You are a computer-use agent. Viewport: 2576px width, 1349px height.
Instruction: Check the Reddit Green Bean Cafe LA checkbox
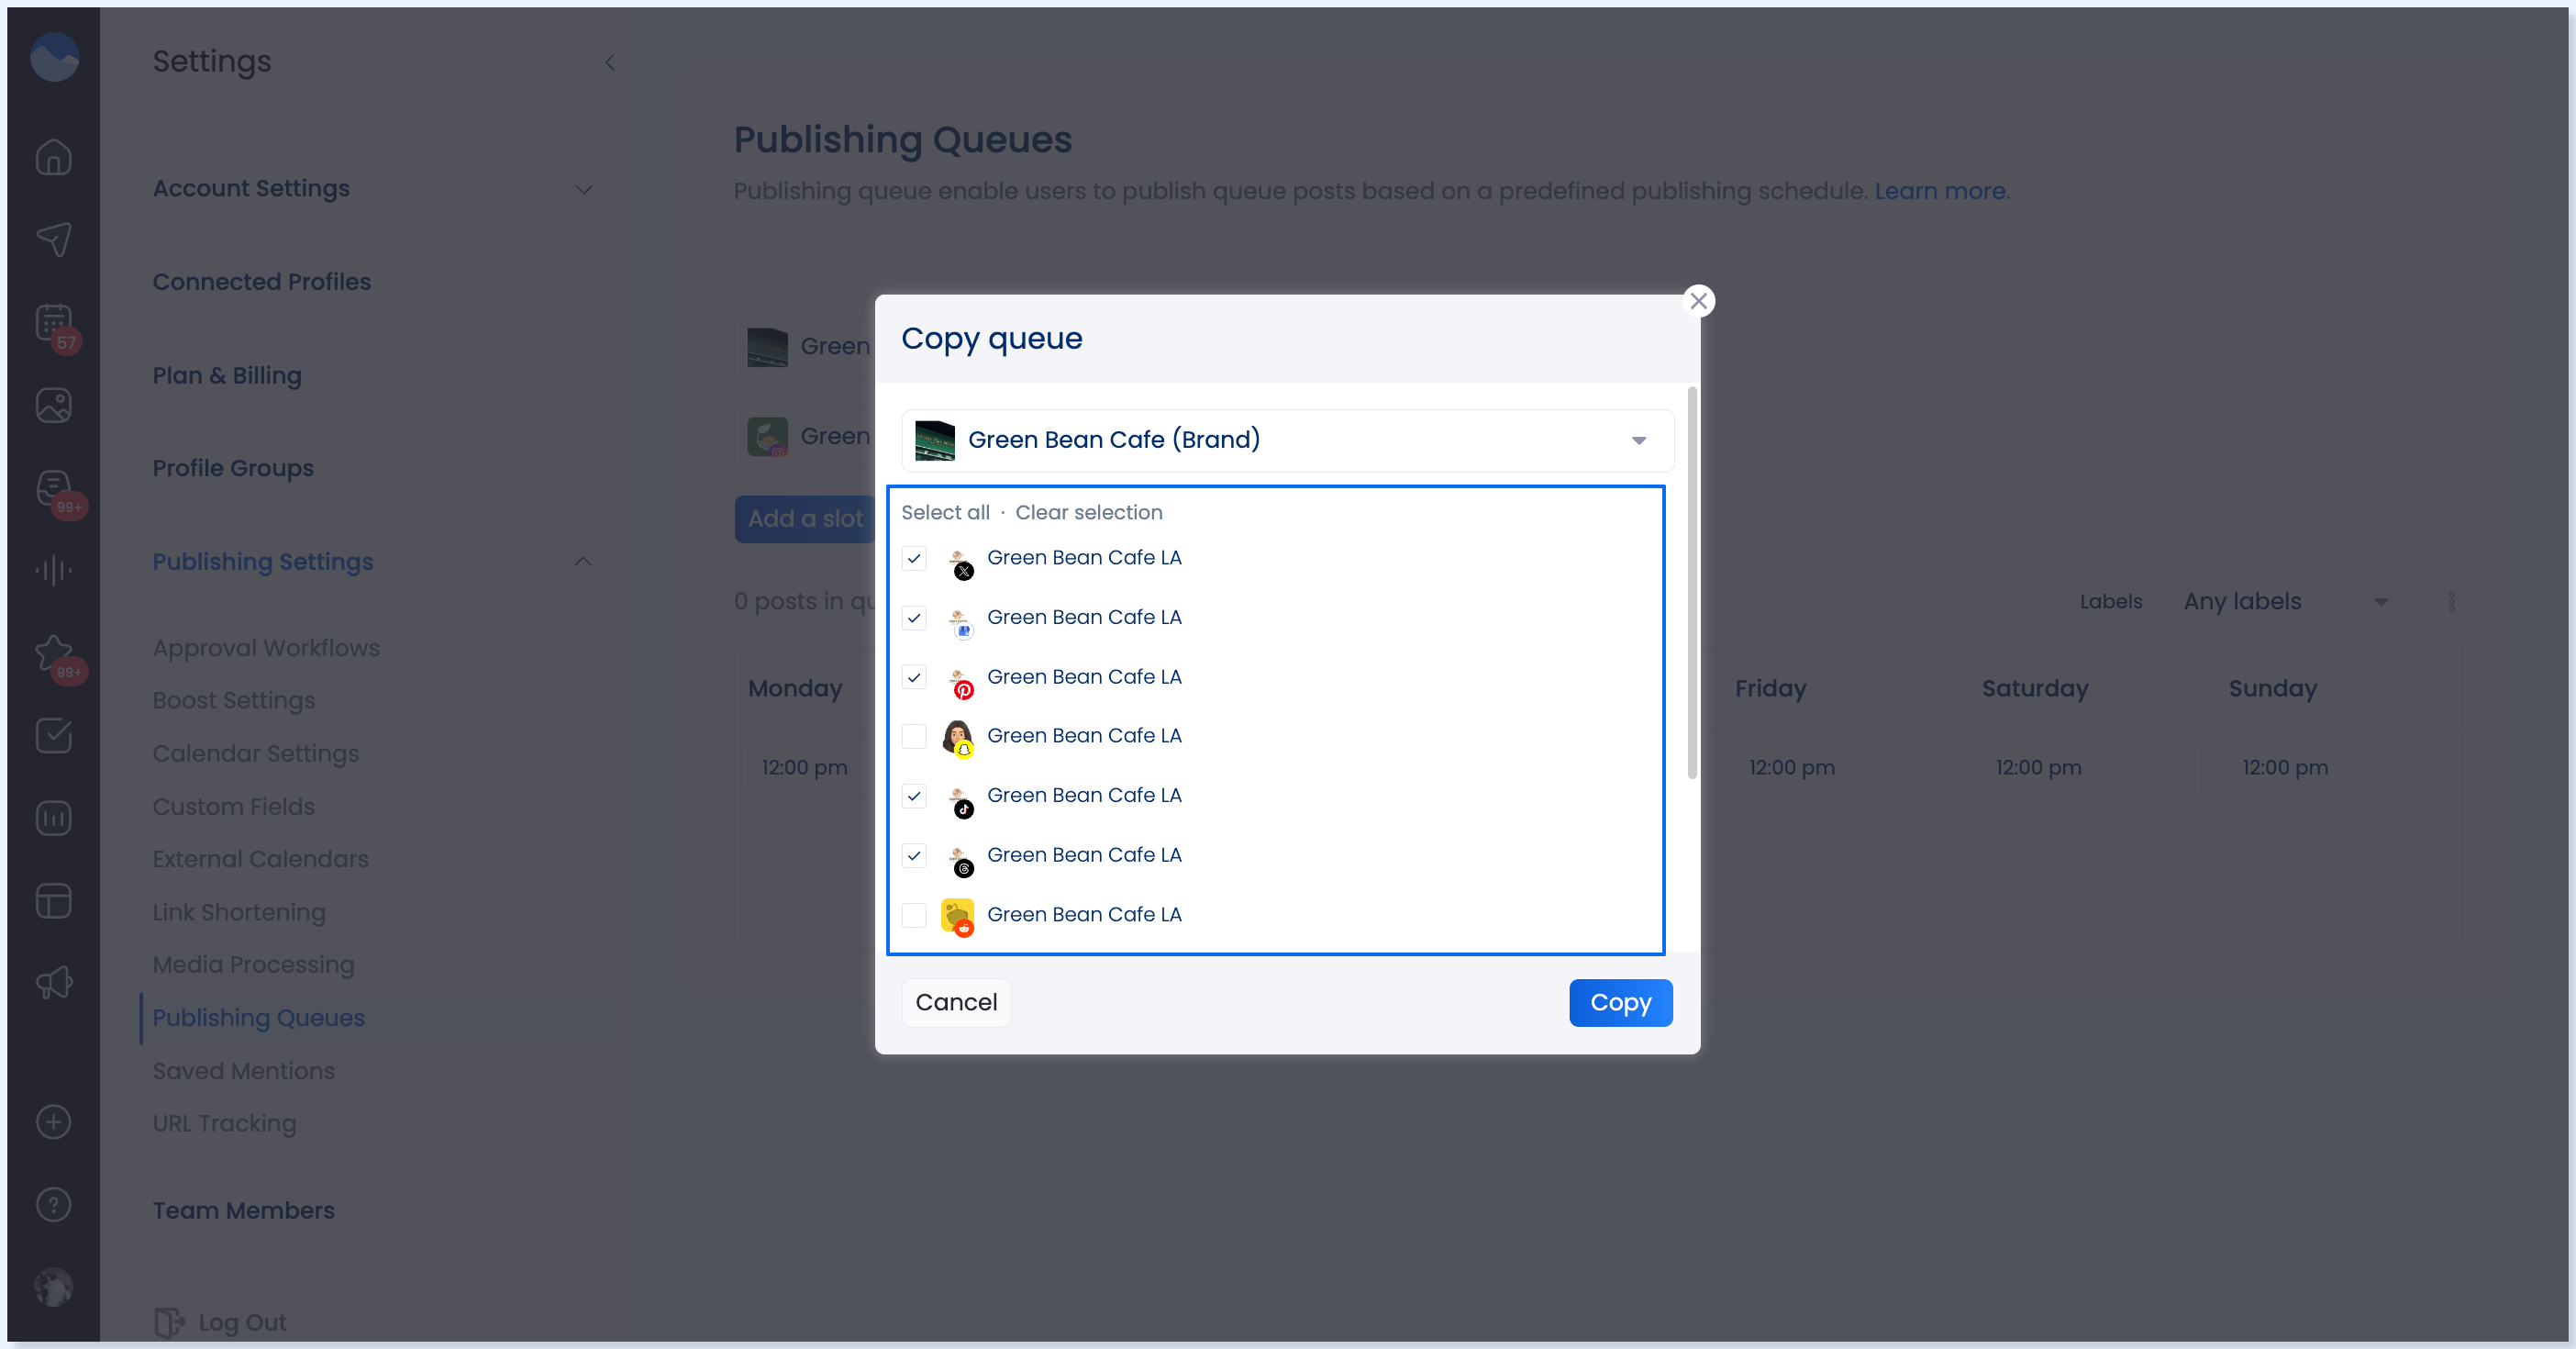tap(914, 915)
